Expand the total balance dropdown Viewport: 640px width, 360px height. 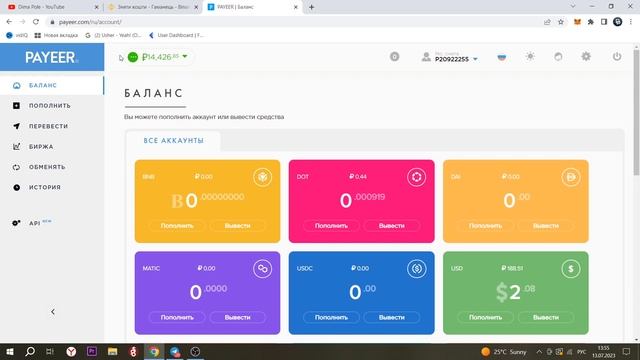click(x=185, y=56)
